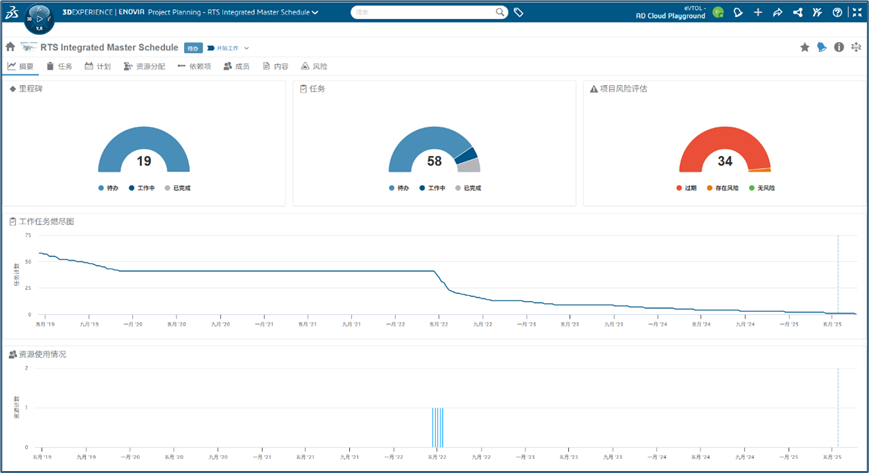
Task: Toggle 工作中 legend in 里程碑 chart
Action: (142, 188)
